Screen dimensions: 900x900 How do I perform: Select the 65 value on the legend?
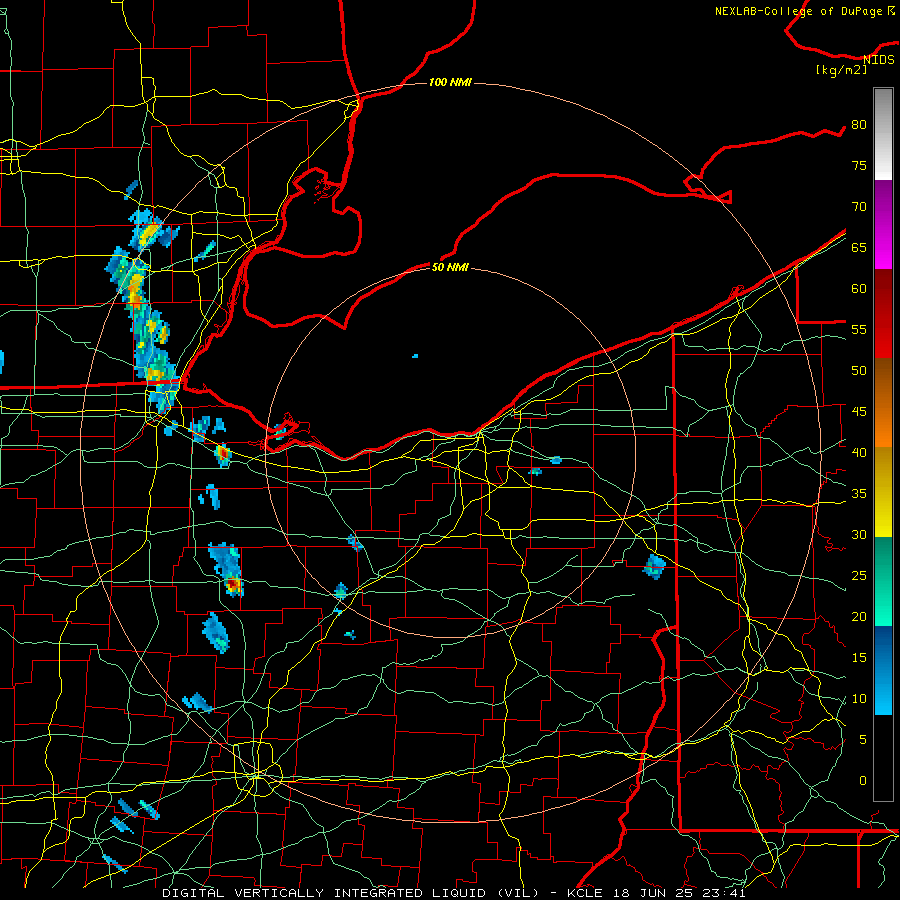coord(859,247)
